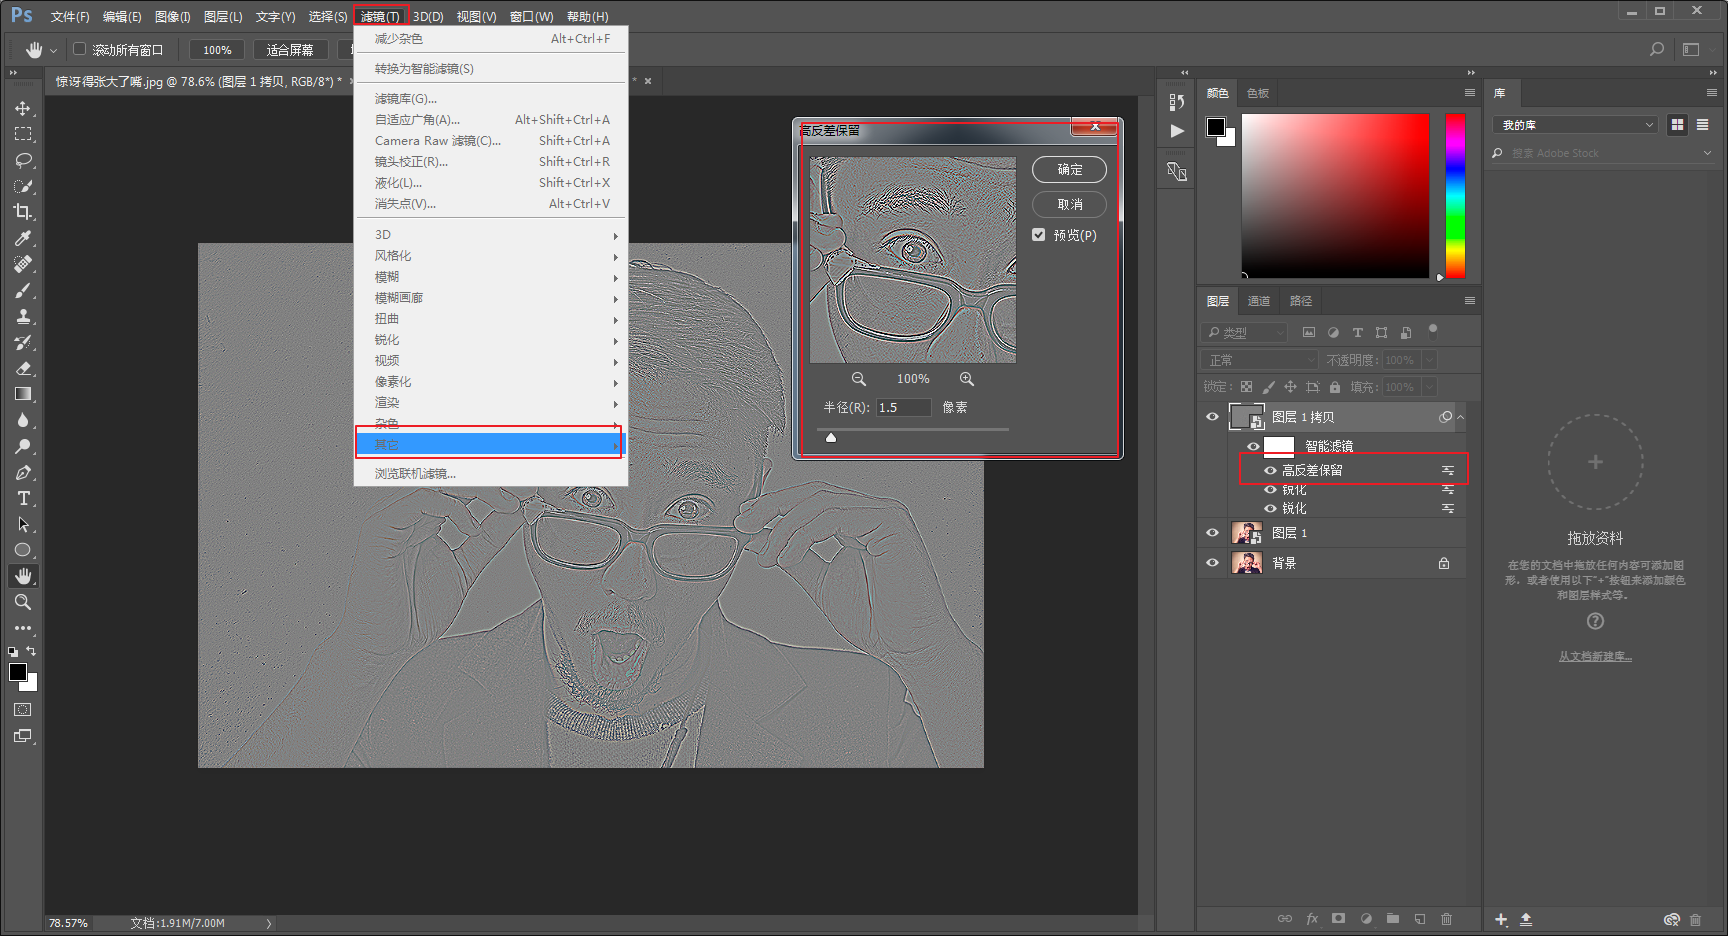
Task: Select the Move tool
Action: [x=22, y=108]
